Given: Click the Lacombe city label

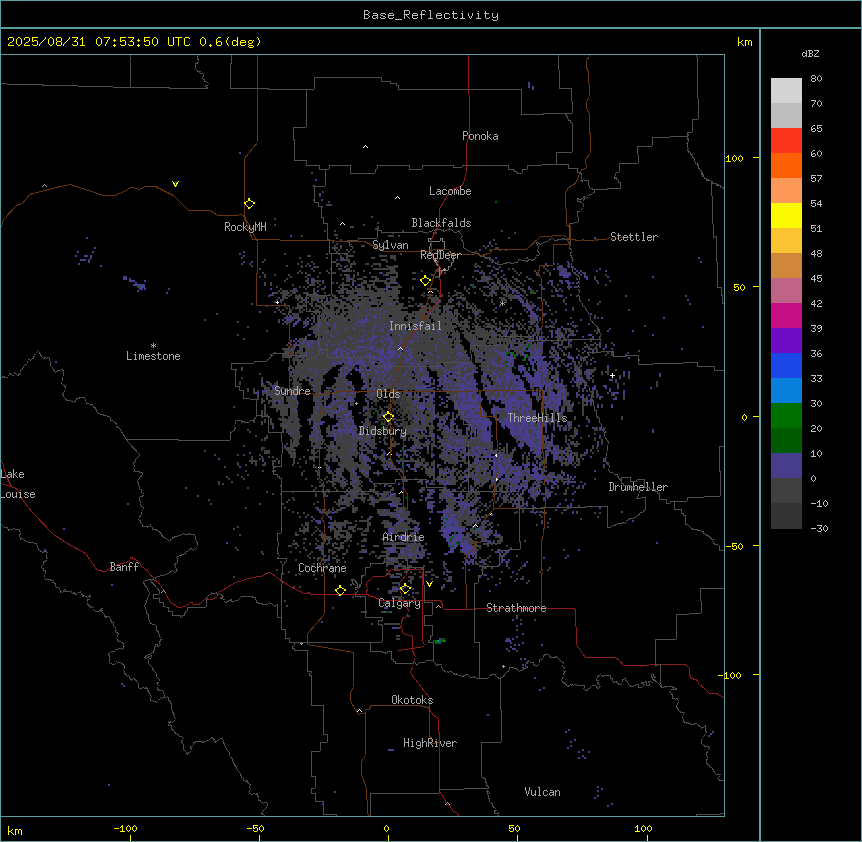Looking at the screenshot, I should [450, 191].
